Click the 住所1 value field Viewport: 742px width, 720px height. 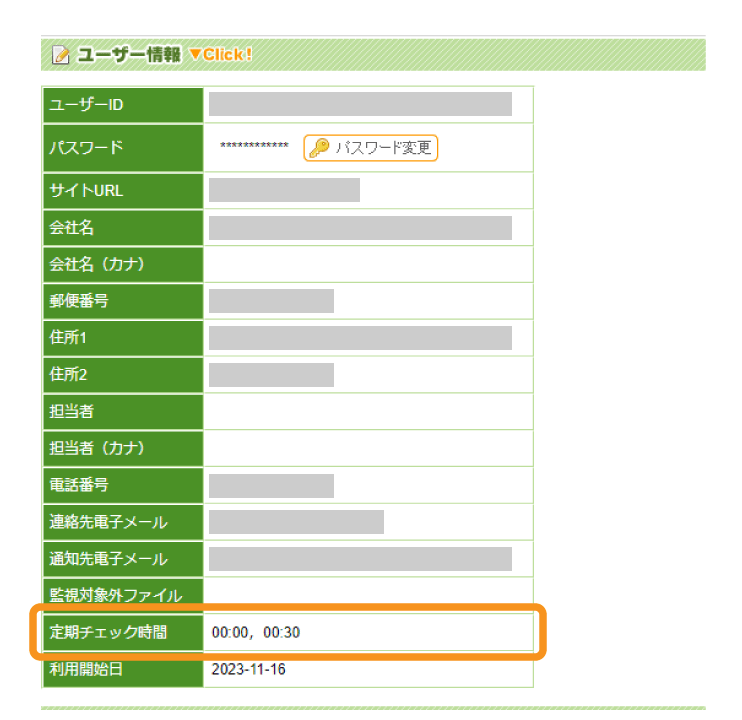pos(360,338)
